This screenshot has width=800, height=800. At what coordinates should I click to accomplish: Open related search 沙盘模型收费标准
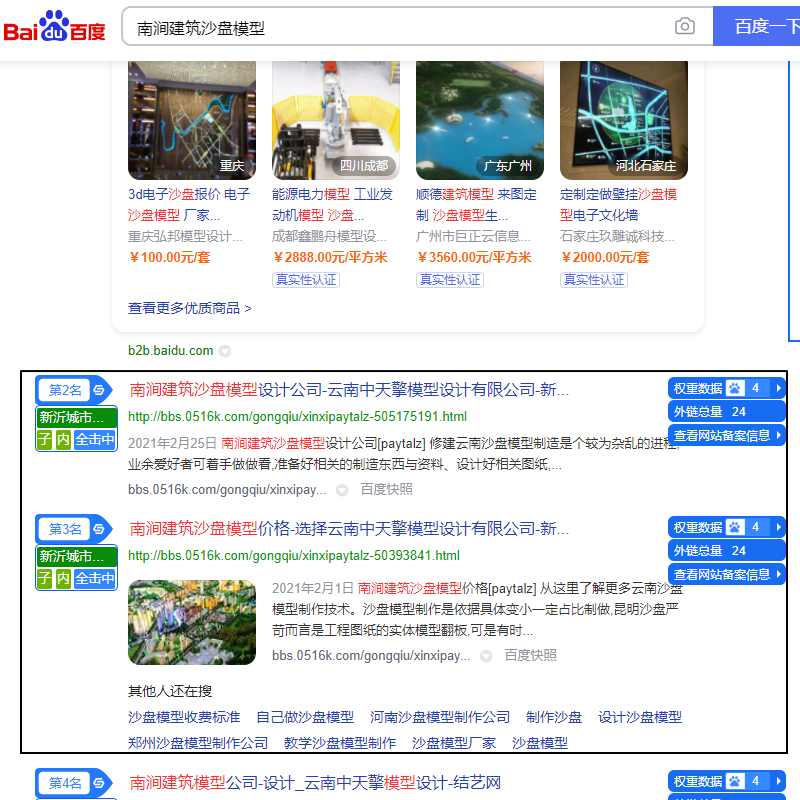pos(184,717)
